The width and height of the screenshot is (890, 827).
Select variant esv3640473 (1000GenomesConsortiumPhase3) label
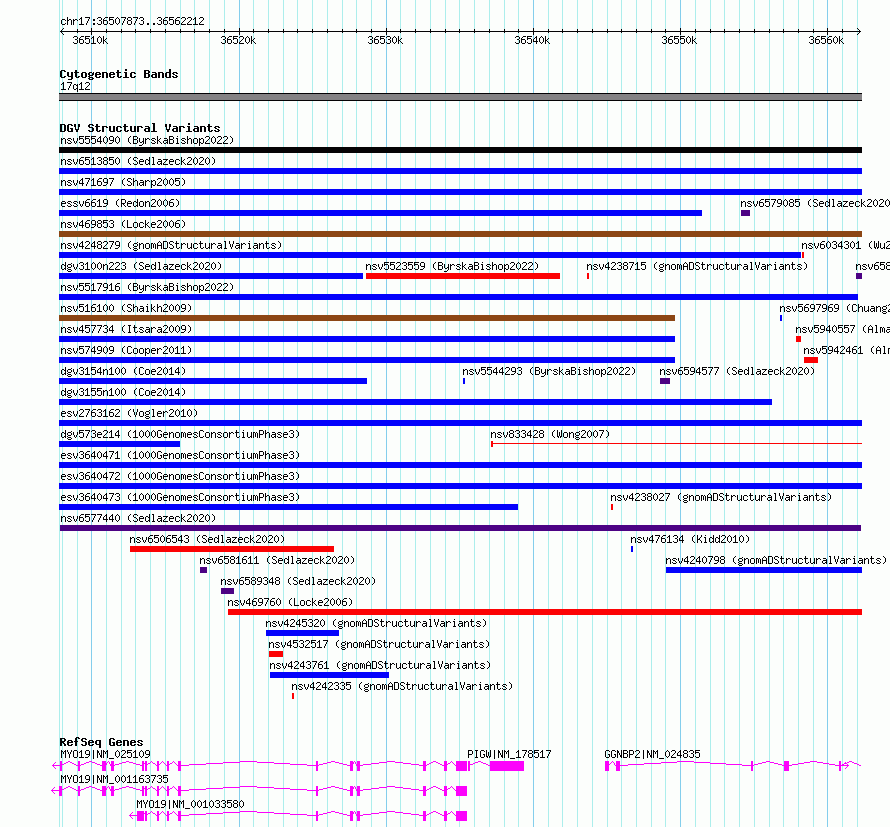pos(180,497)
